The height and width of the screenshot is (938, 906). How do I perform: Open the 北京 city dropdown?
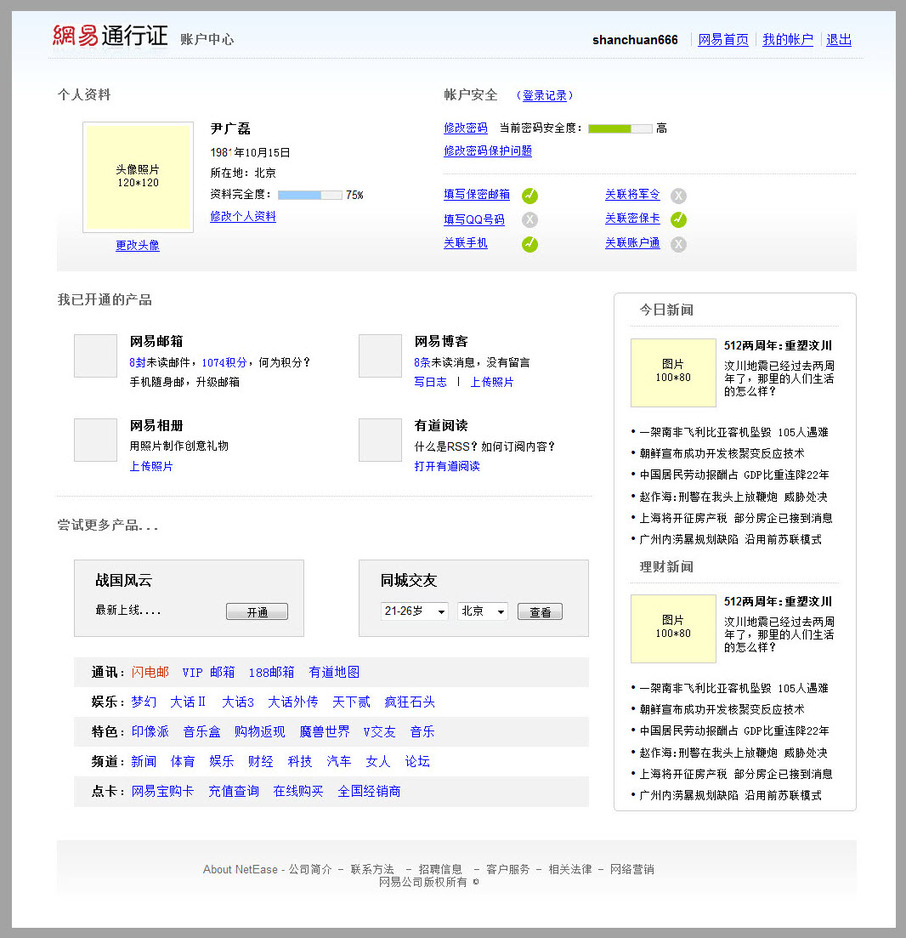[x=482, y=611]
